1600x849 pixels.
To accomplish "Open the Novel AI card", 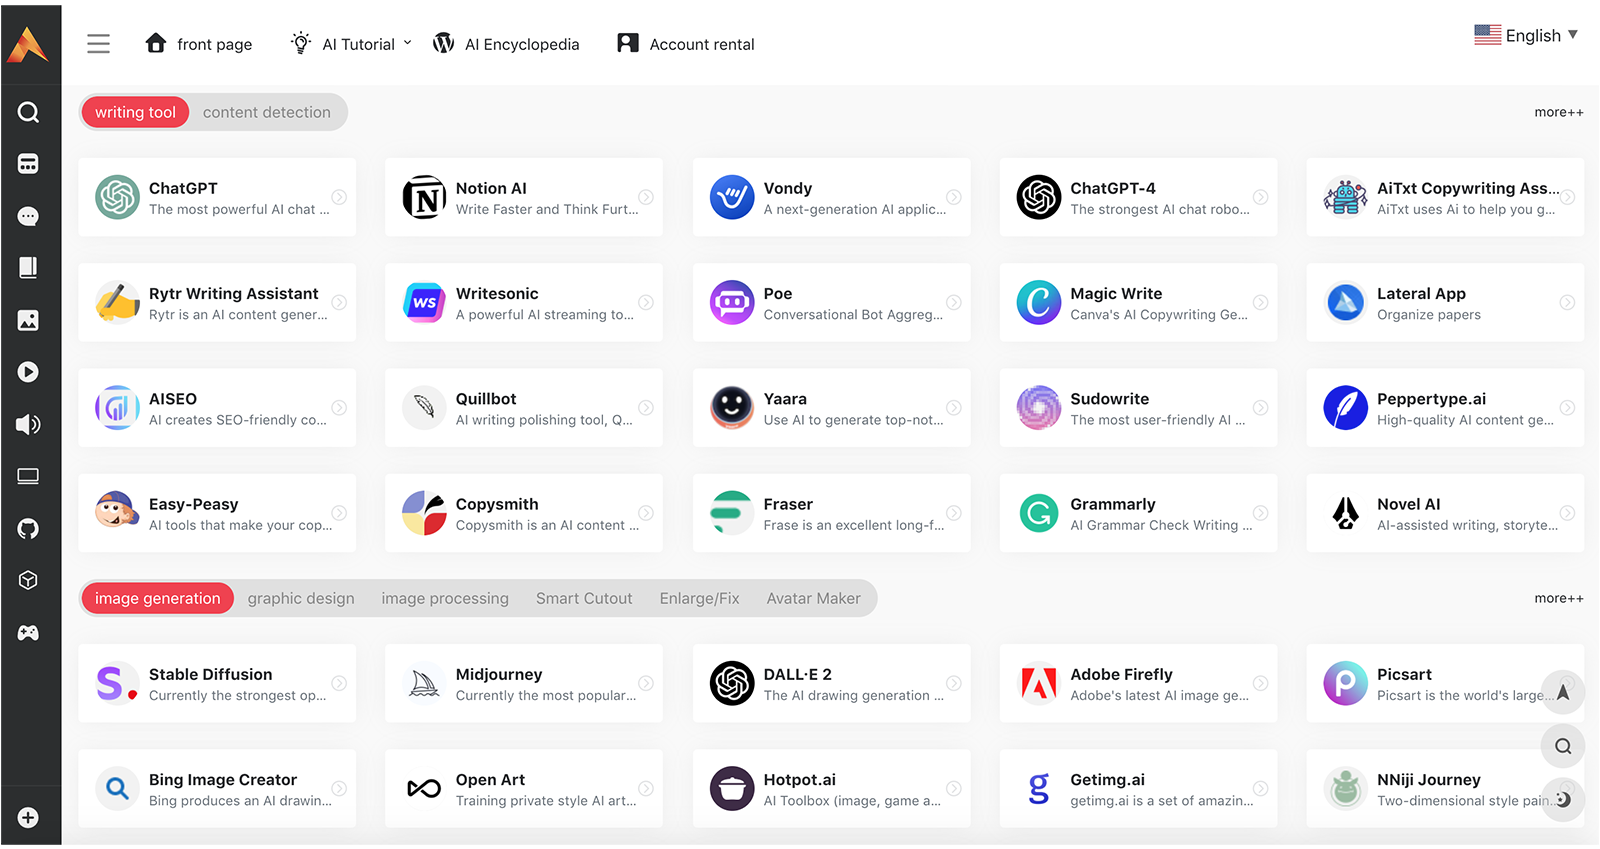I will 1445,513.
